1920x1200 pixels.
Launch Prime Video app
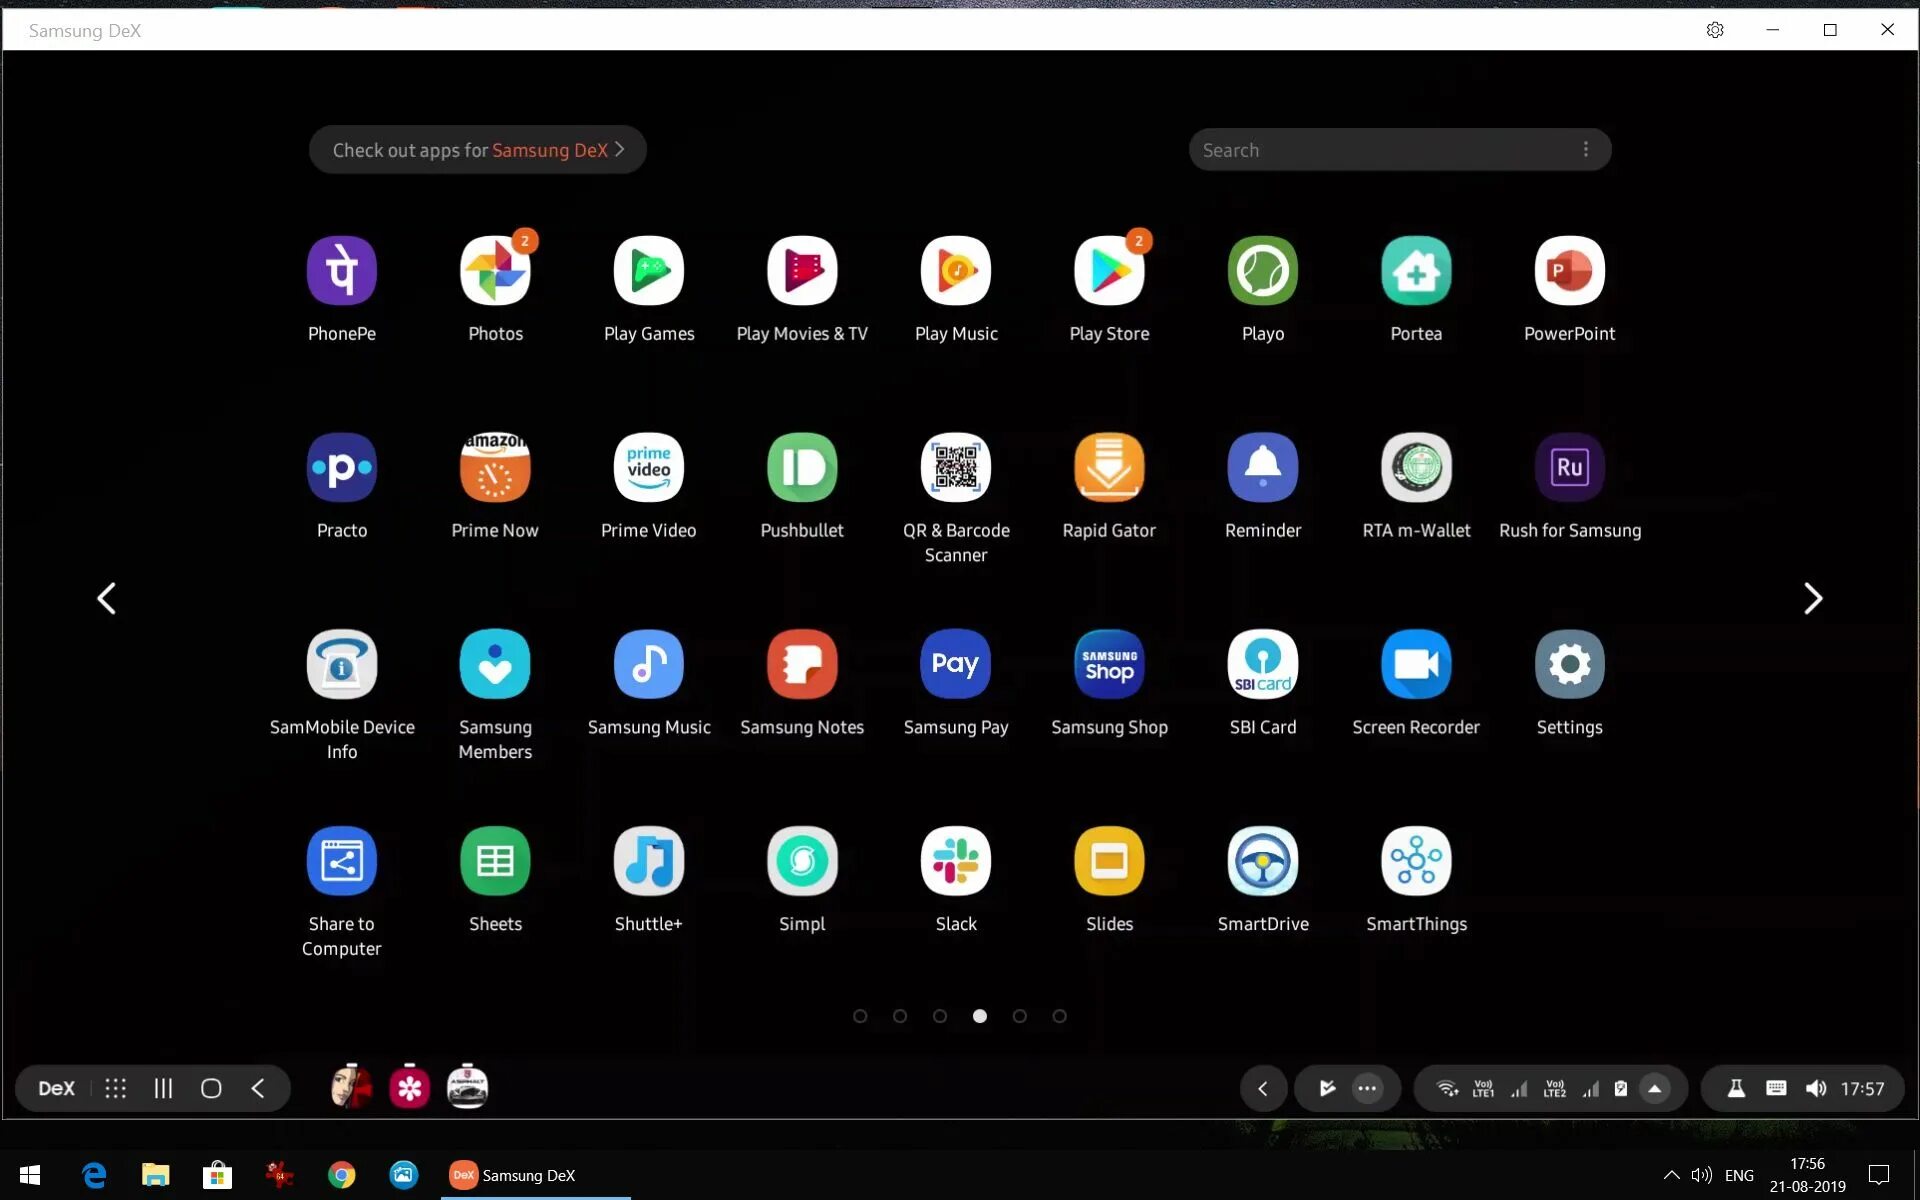648,468
